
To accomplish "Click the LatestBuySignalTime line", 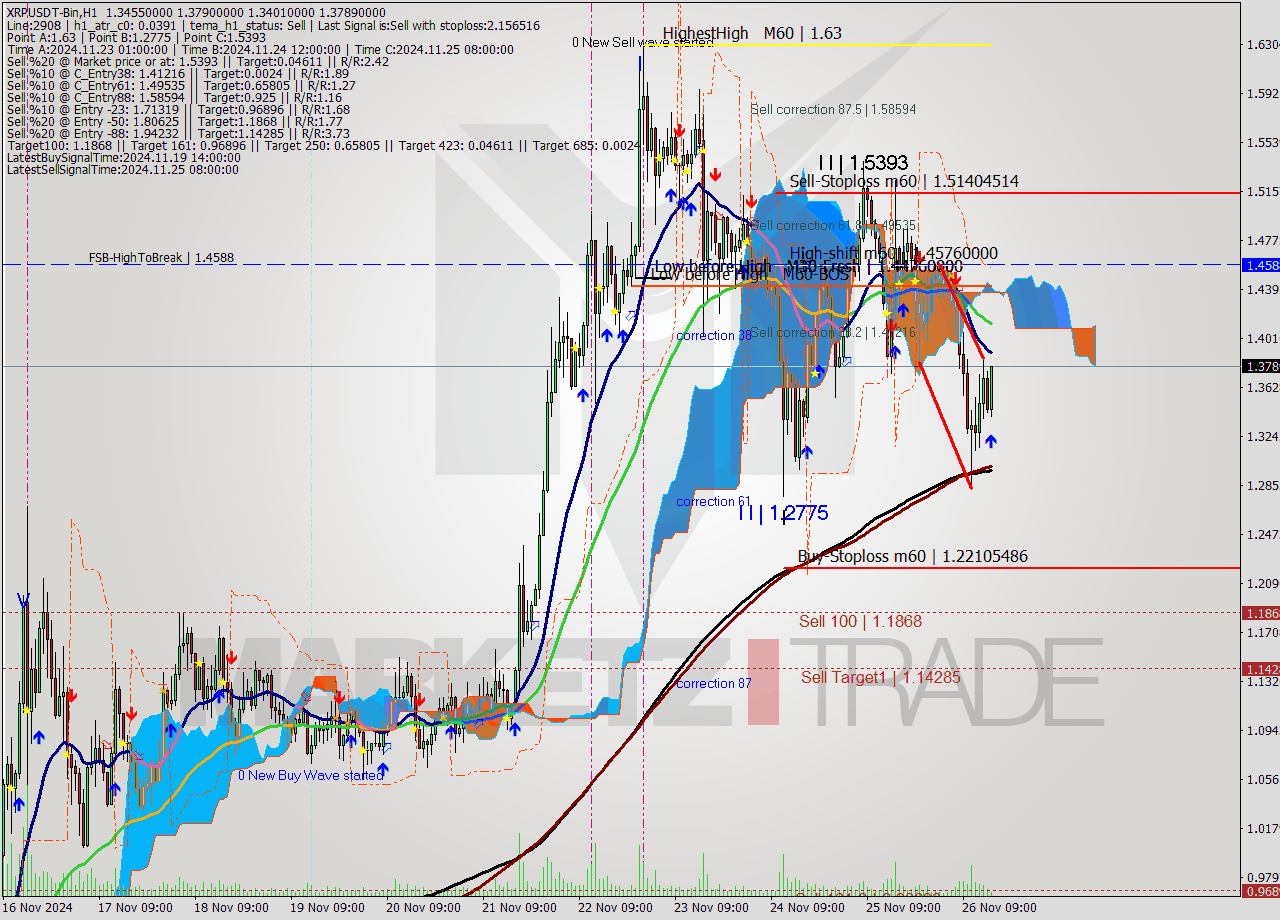I will (x=124, y=157).
